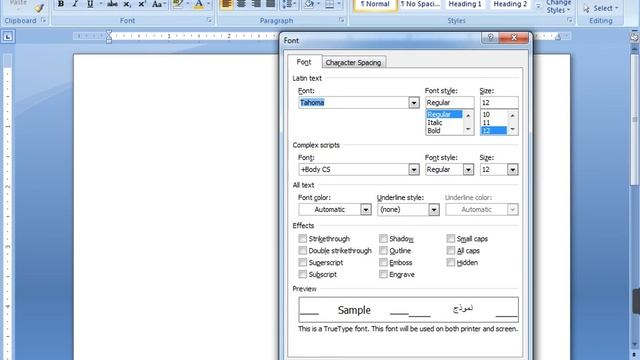Screen dimensions: 640x360
Task: Switch to the Character Spacing tab
Action: click(353, 62)
